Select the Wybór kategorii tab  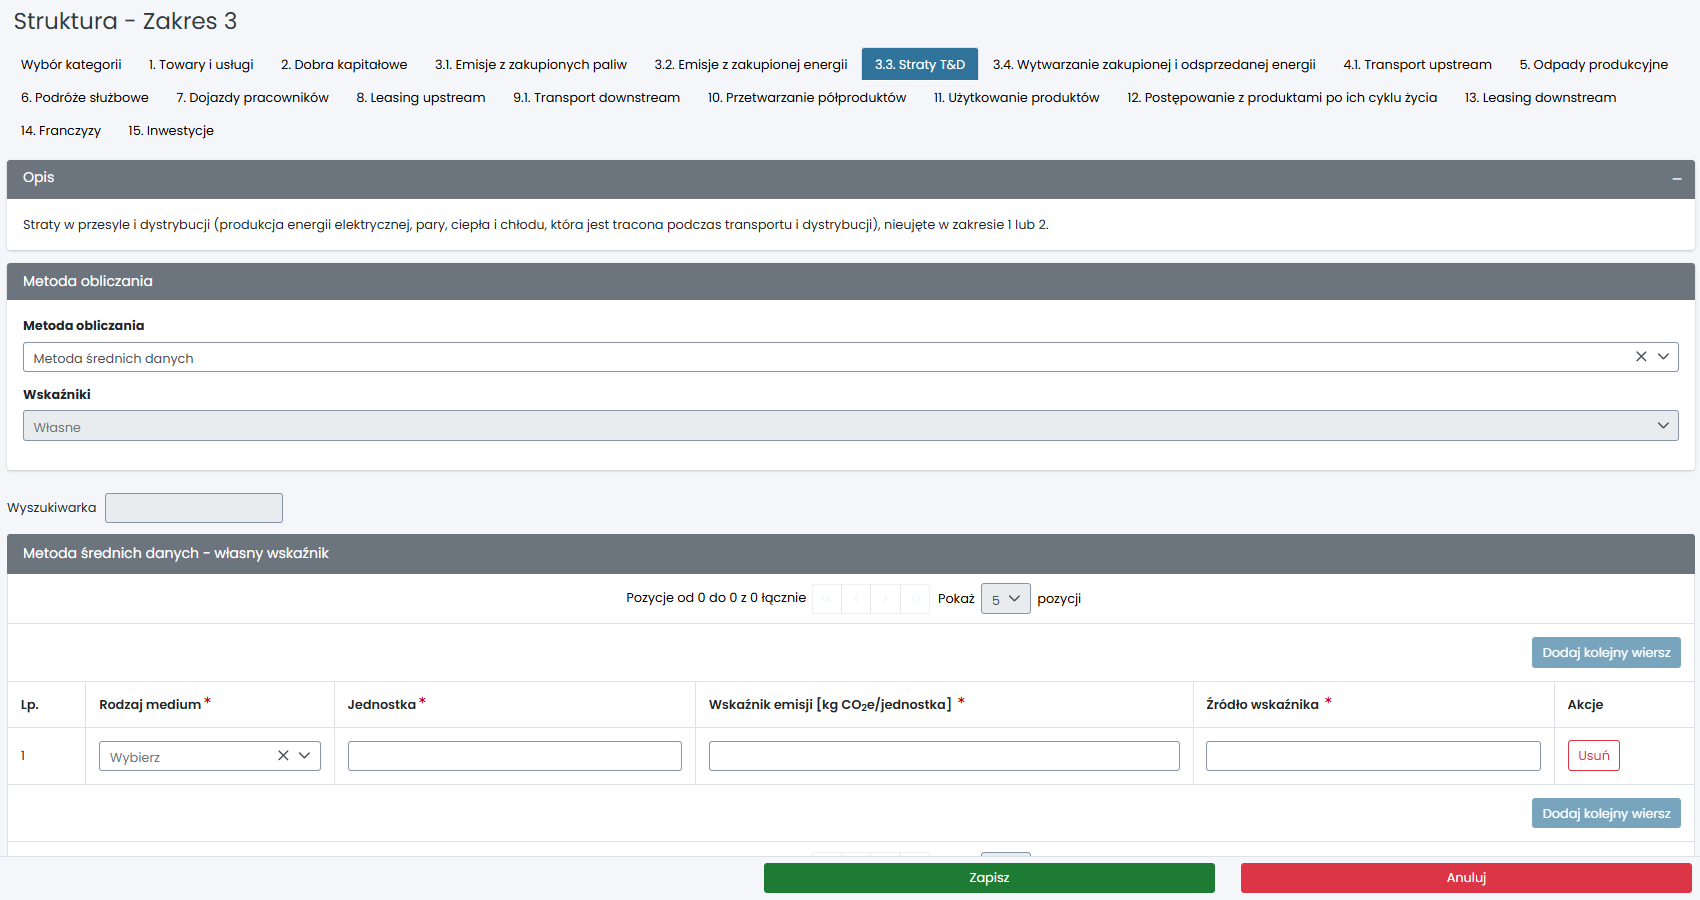coord(71,65)
